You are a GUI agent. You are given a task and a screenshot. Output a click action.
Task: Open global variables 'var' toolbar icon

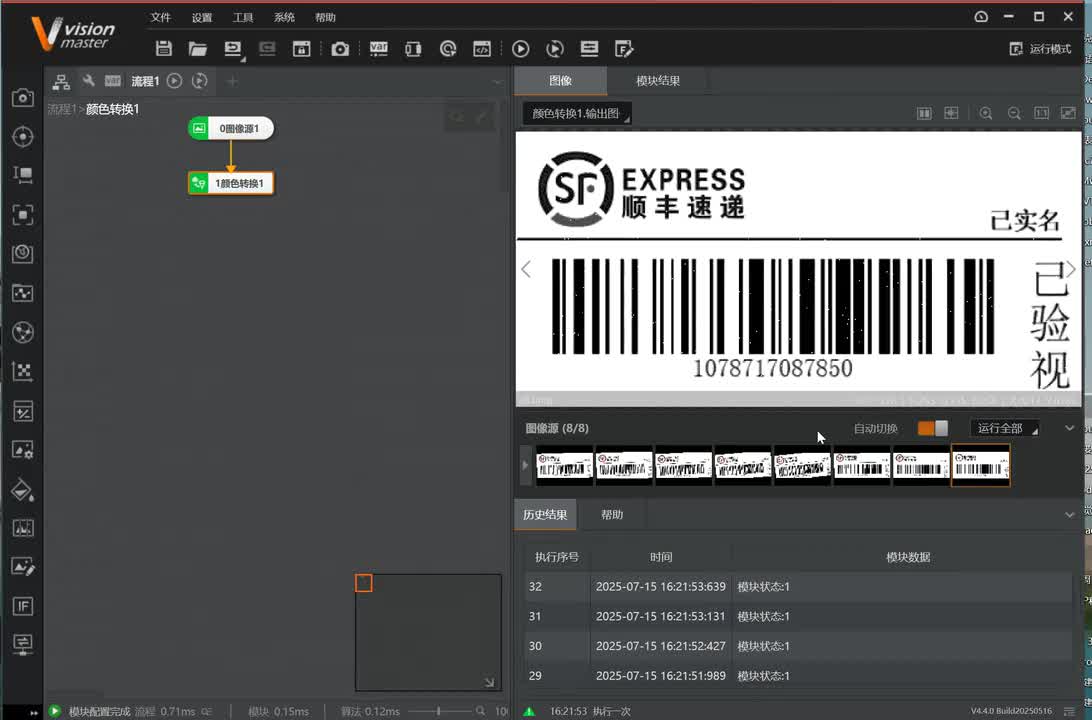click(x=379, y=49)
